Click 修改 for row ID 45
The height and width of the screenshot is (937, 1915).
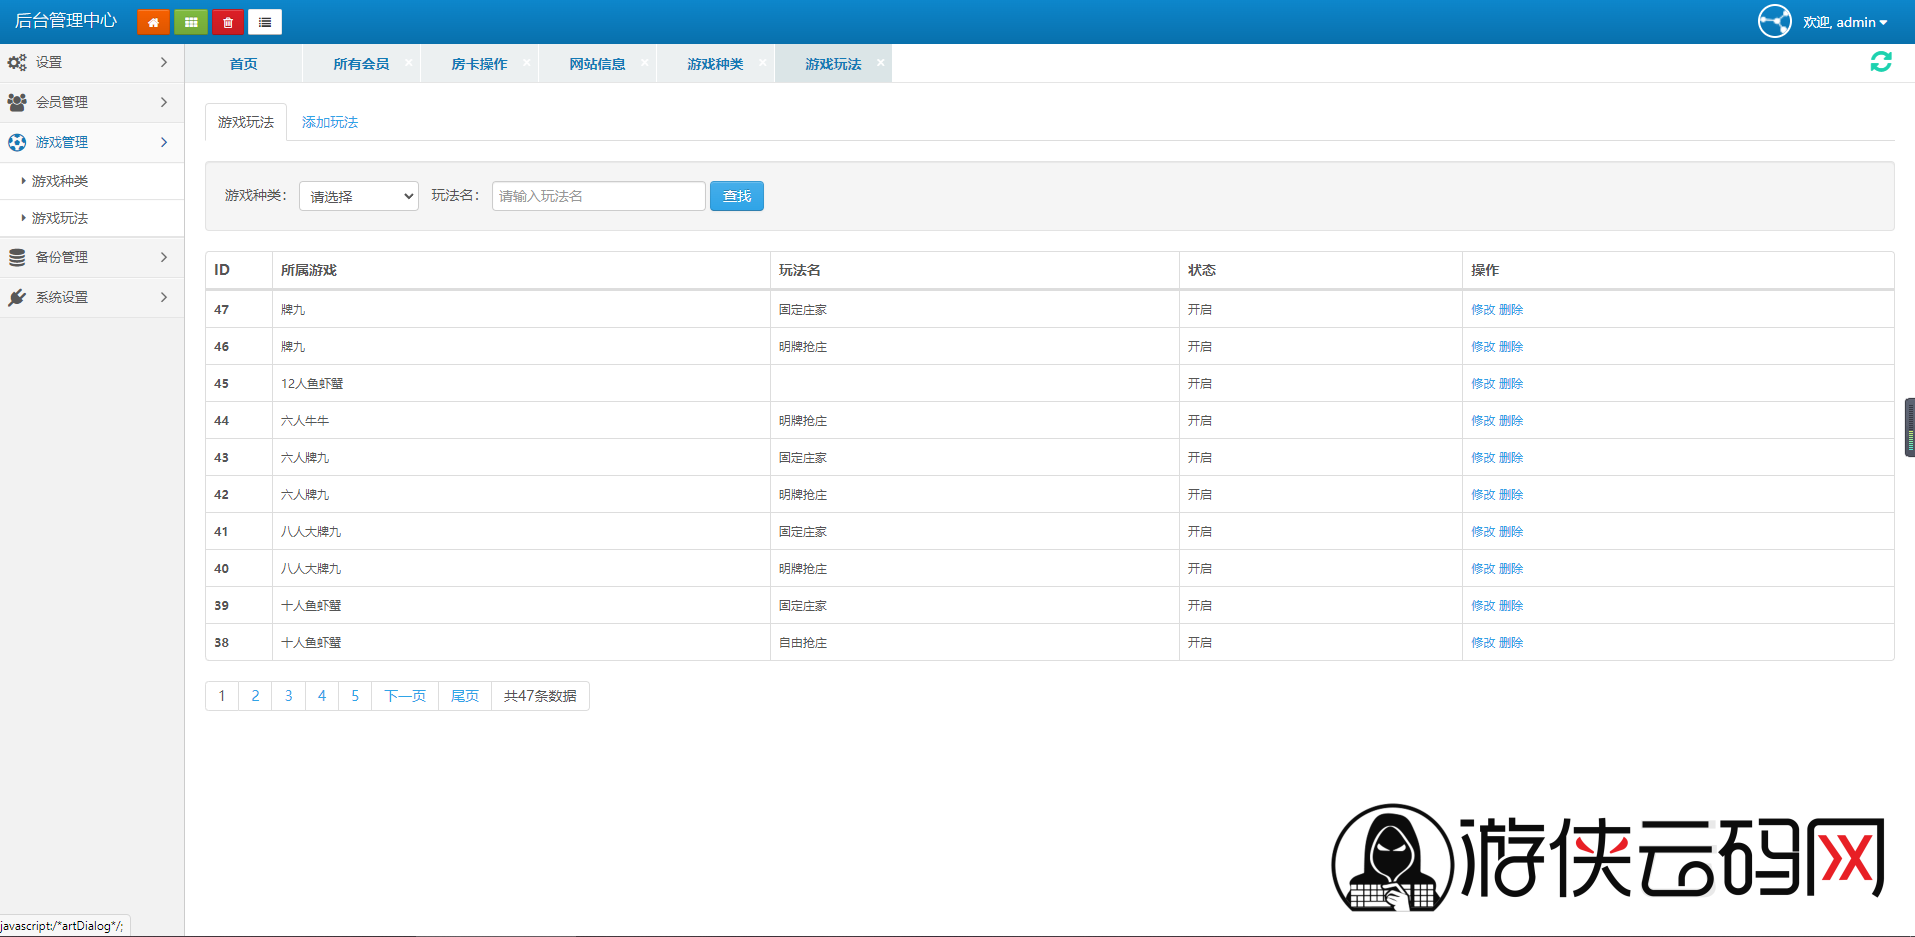[x=1483, y=384]
